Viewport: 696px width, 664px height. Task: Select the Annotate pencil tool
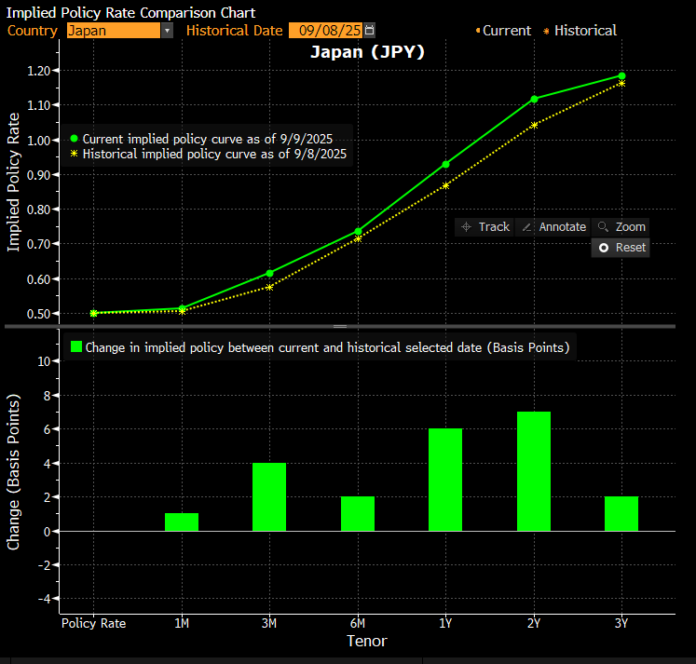click(553, 227)
